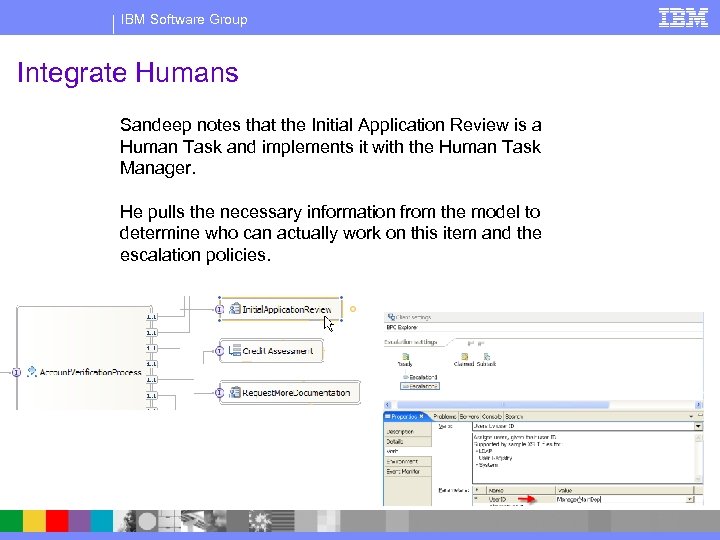Screen dimensions: 720x540
Task: Minimize the Properties view panel
Action: 700,416
